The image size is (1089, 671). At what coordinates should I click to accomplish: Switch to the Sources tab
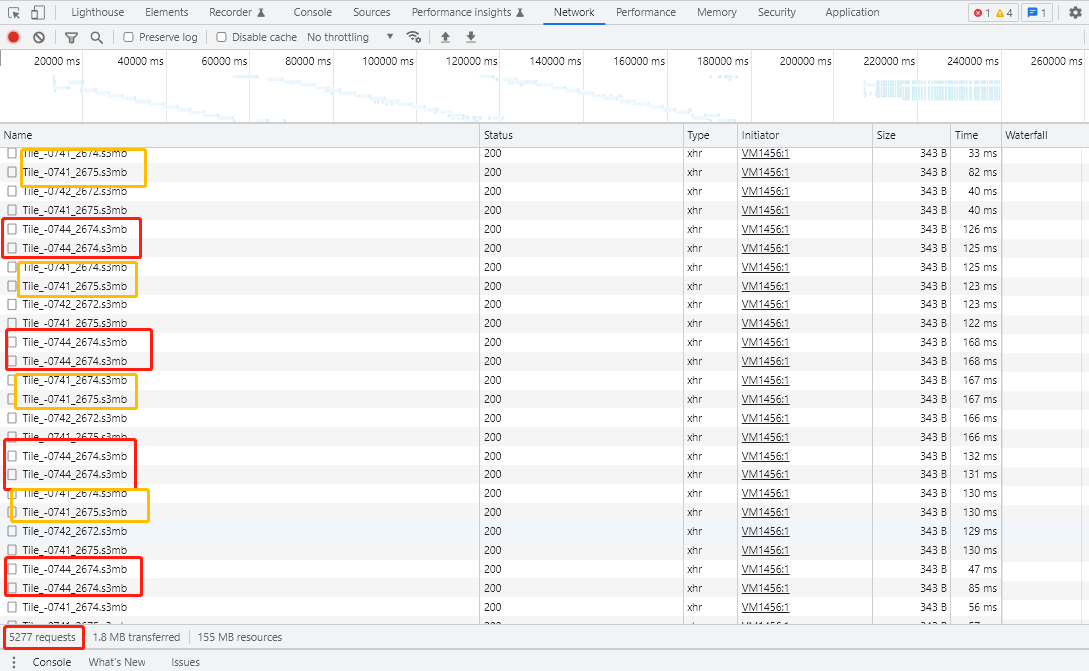click(x=372, y=13)
